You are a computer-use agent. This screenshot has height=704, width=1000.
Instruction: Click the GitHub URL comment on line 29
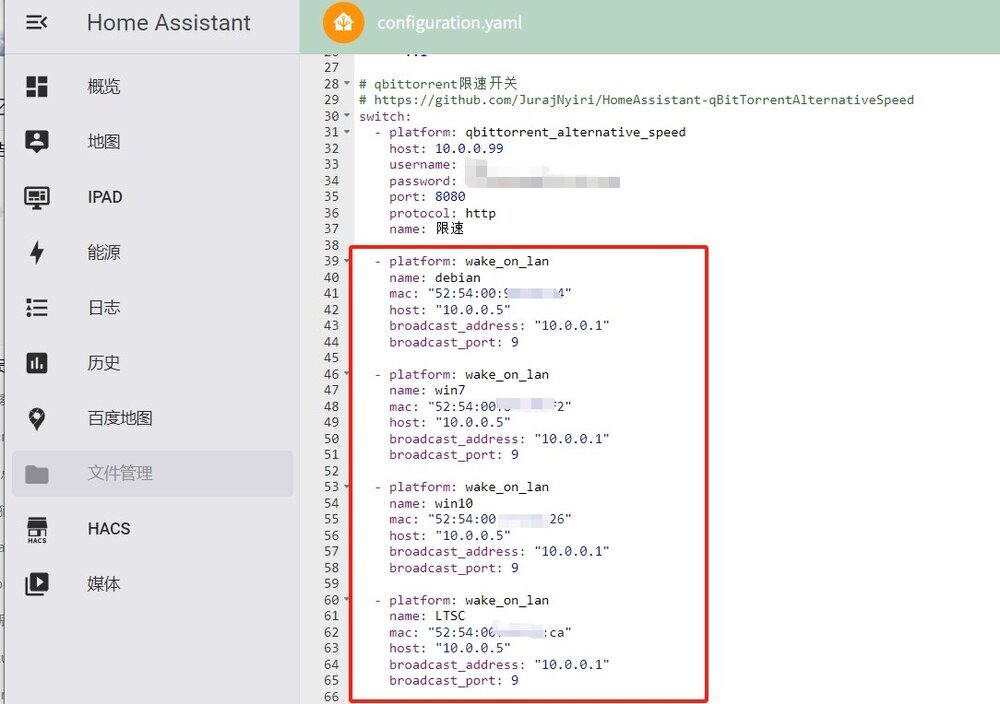[x=643, y=99]
